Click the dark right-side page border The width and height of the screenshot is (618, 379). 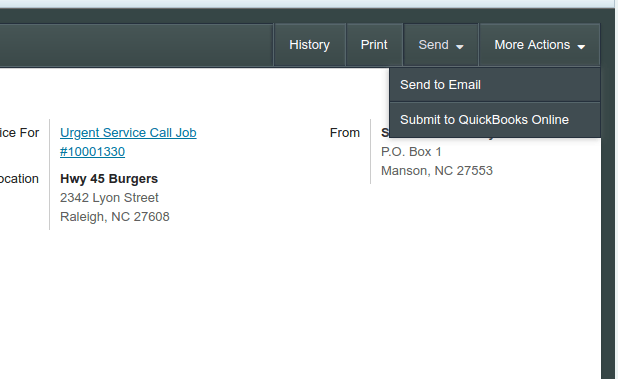click(x=607, y=221)
